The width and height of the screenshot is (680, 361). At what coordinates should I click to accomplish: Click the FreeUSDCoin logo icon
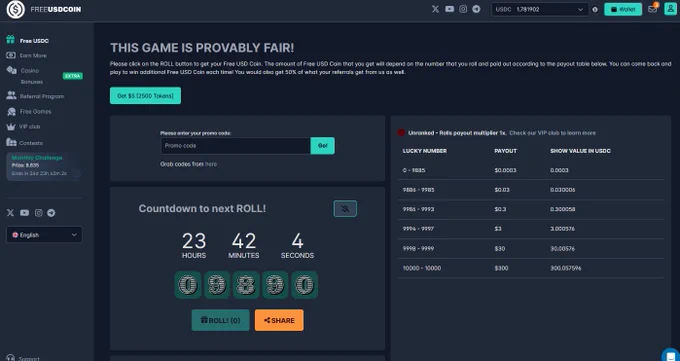point(16,10)
